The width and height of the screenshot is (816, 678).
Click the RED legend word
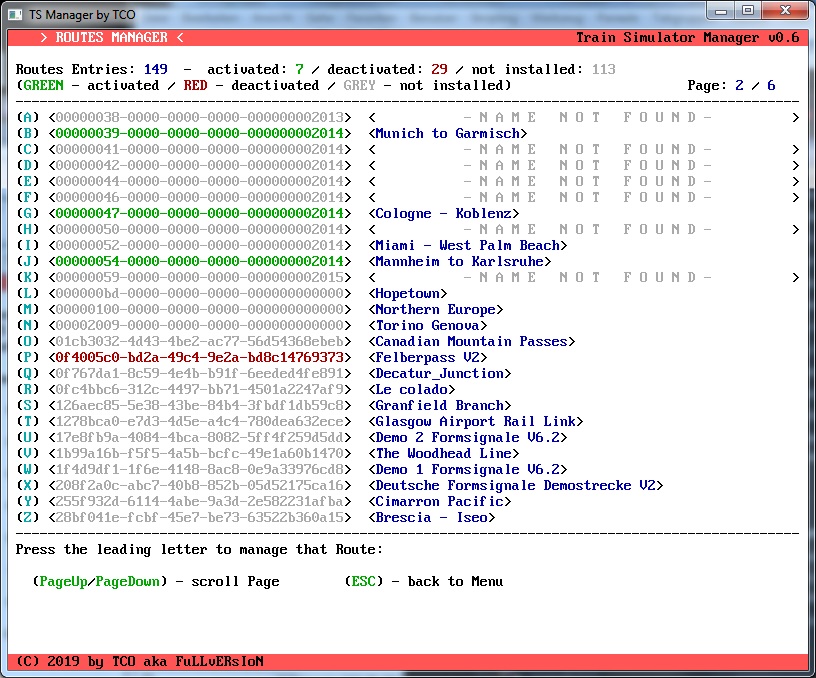point(195,85)
